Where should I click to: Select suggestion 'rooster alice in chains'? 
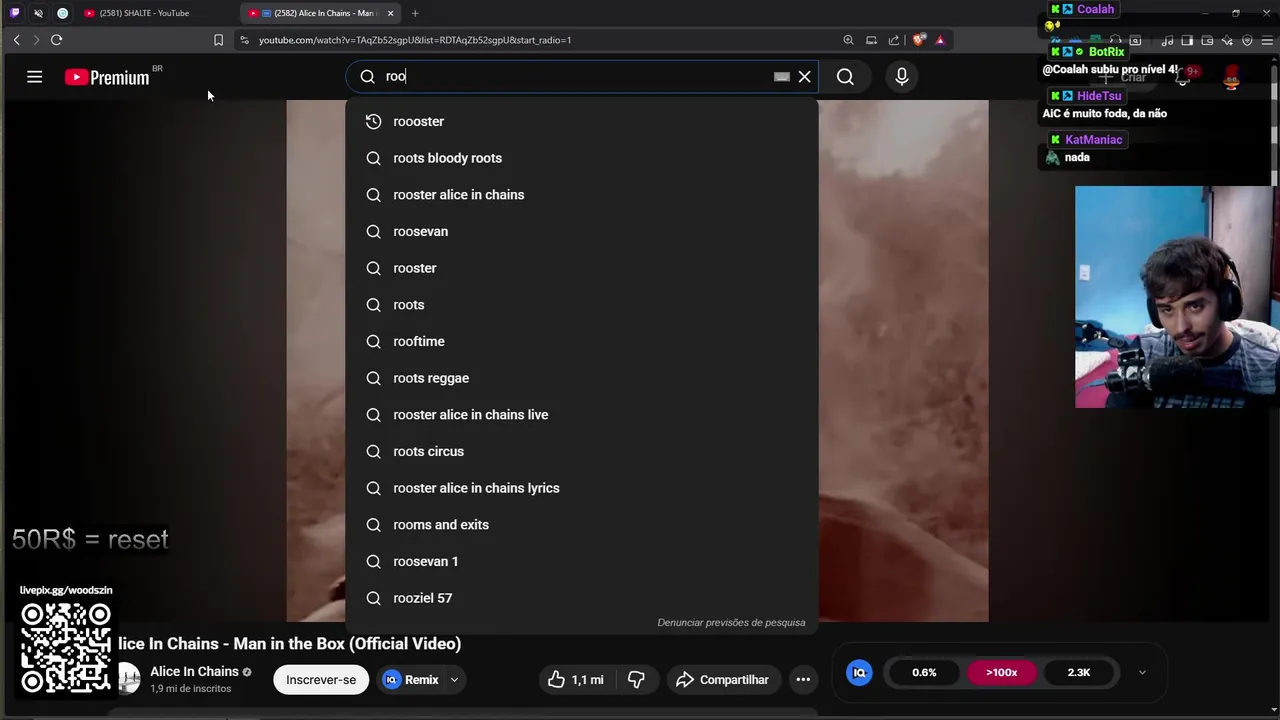pos(581,195)
